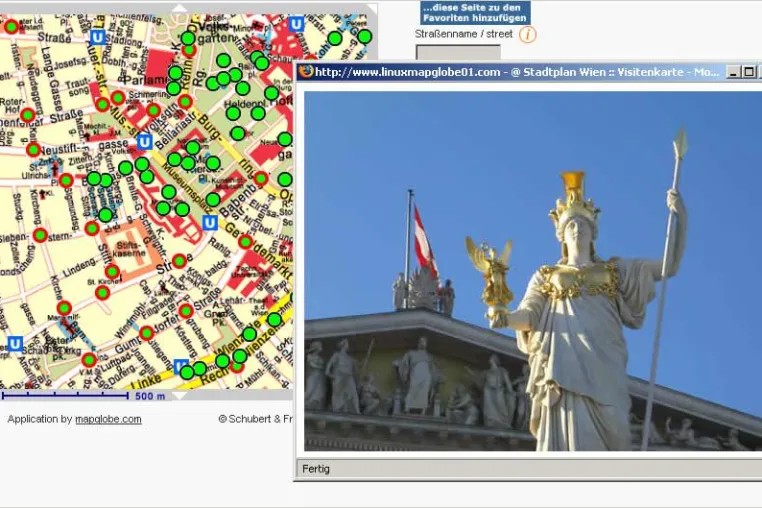The height and width of the screenshot is (508, 762).
Task: Click the marker at end of 'Lindeng.' label
Action: click(x=112, y=272)
